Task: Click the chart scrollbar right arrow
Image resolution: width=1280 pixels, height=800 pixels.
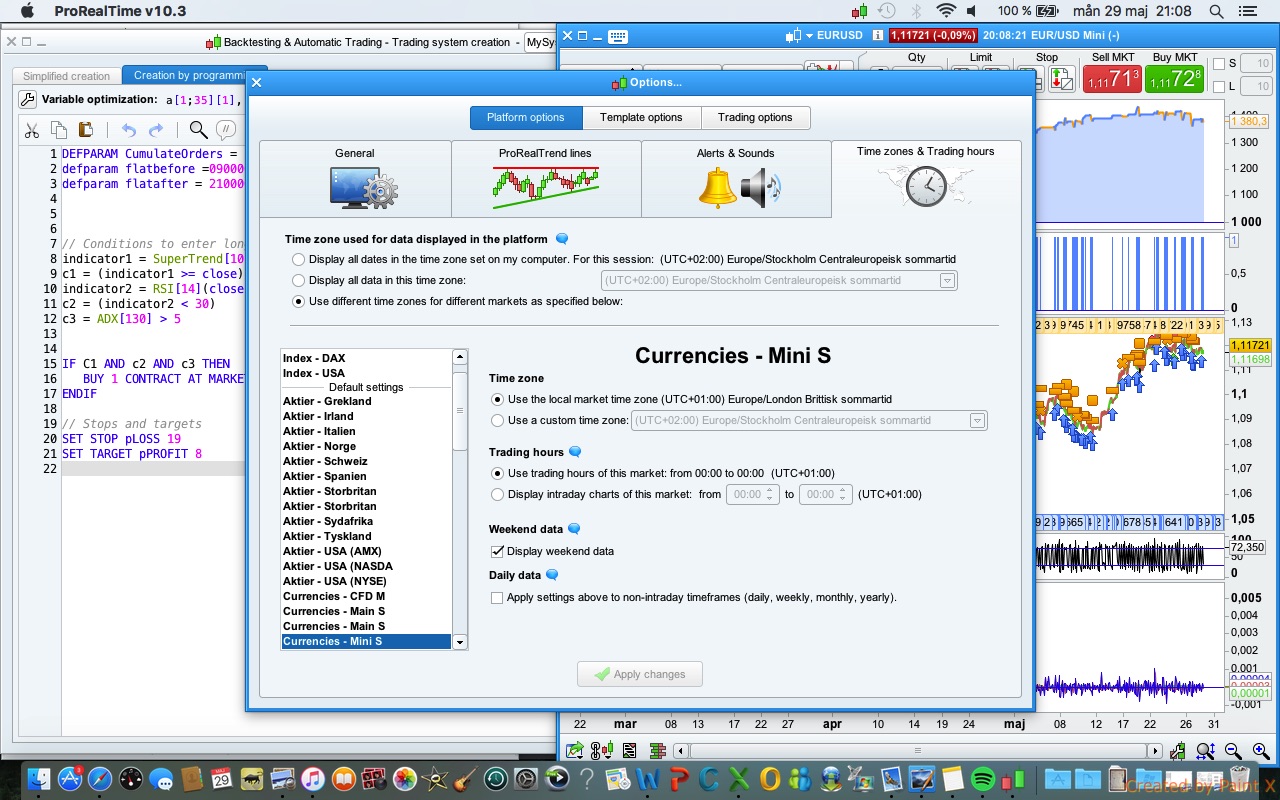Action: point(1155,751)
